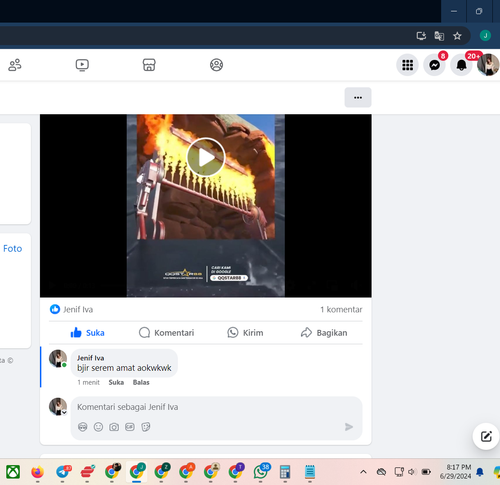Open Calculator from the taskbar
500x485 pixels.
[285, 472]
